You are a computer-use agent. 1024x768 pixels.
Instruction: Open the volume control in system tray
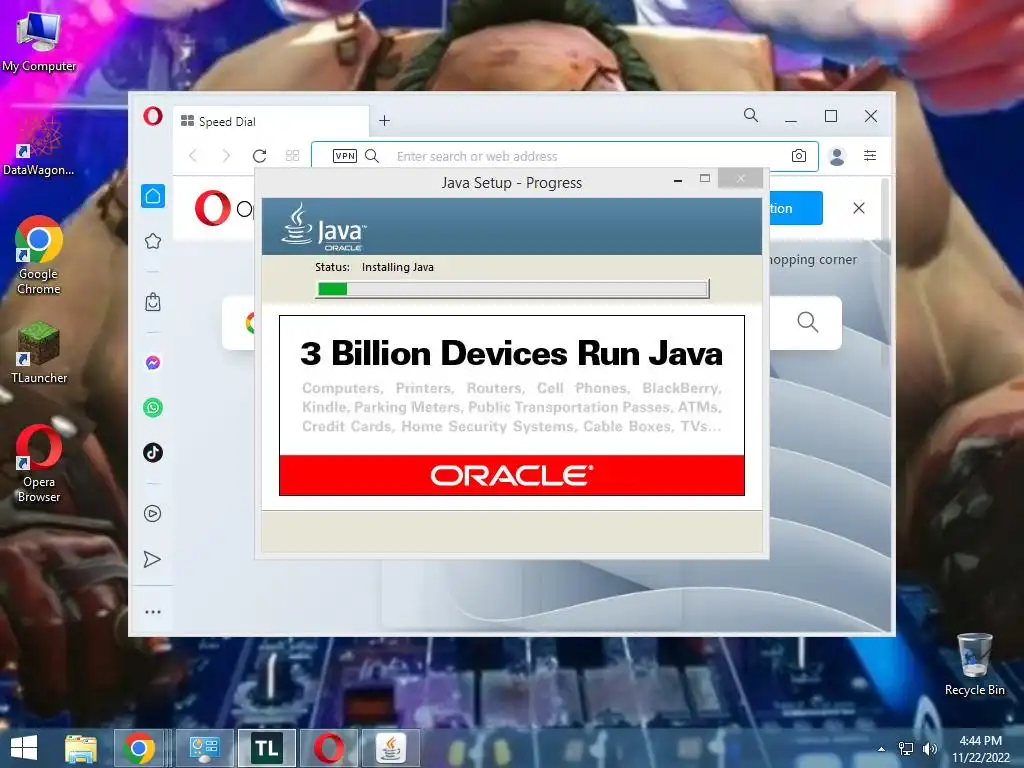pyautogui.click(x=929, y=749)
